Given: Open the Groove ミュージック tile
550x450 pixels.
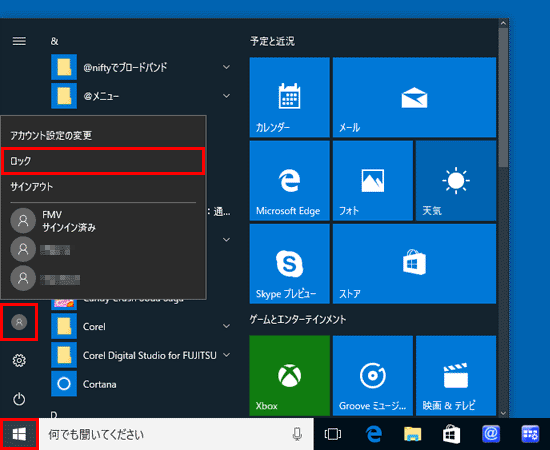Looking at the screenshot, I should (x=373, y=375).
